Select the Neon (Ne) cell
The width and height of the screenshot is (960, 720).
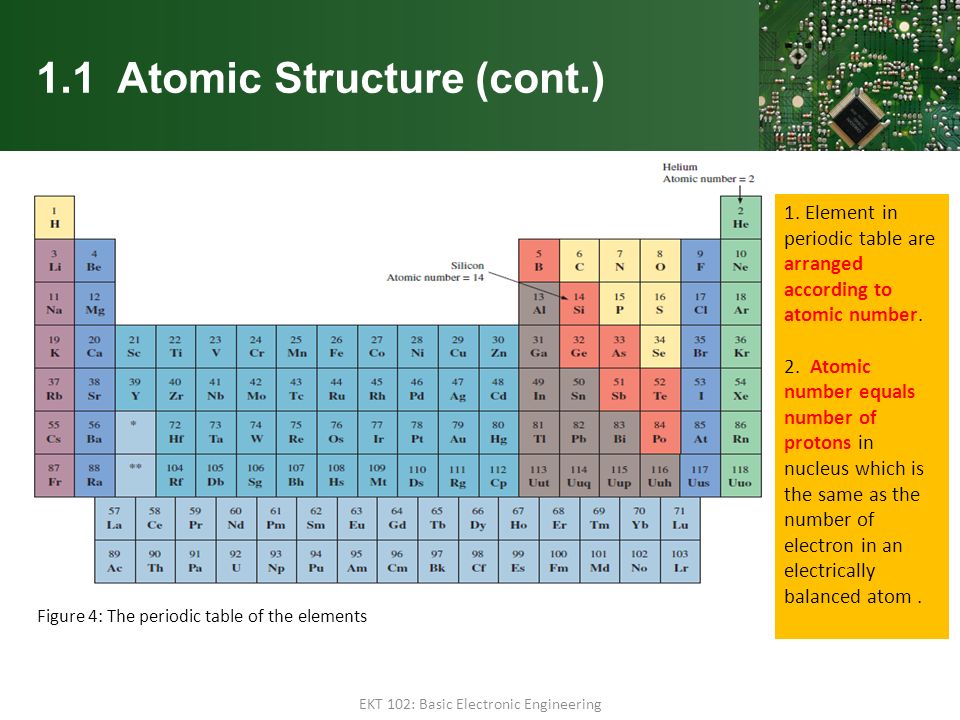[x=741, y=260]
